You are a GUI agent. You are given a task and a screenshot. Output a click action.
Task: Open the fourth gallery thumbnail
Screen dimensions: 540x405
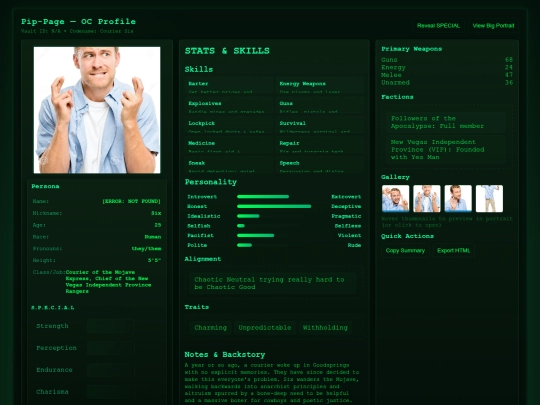pos(489,198)
